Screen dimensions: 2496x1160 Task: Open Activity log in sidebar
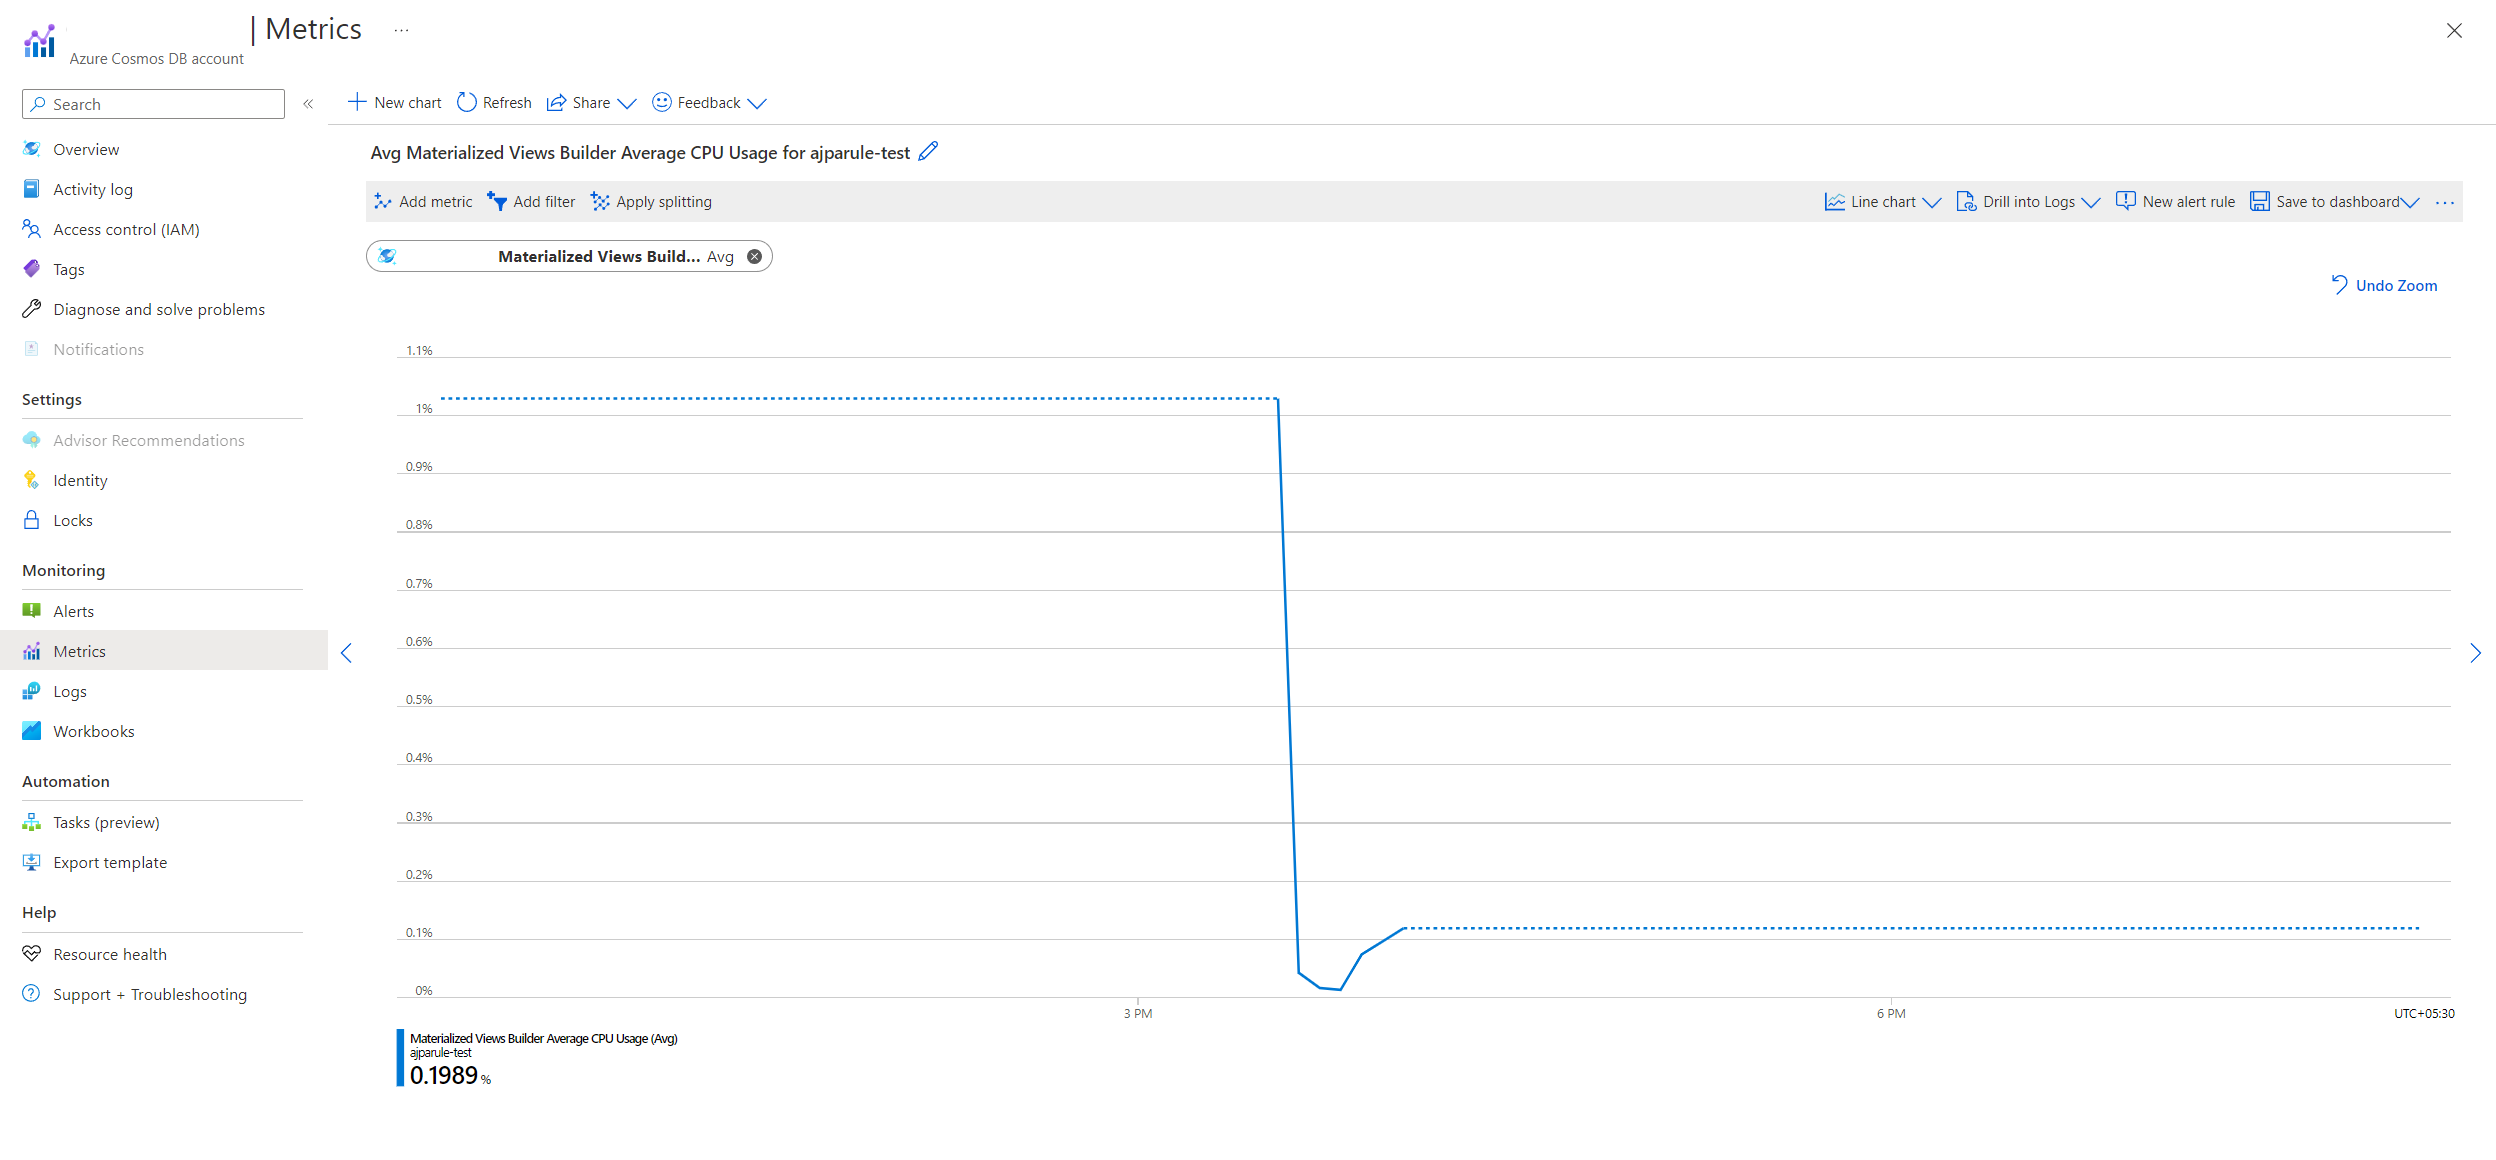(92, 190)
